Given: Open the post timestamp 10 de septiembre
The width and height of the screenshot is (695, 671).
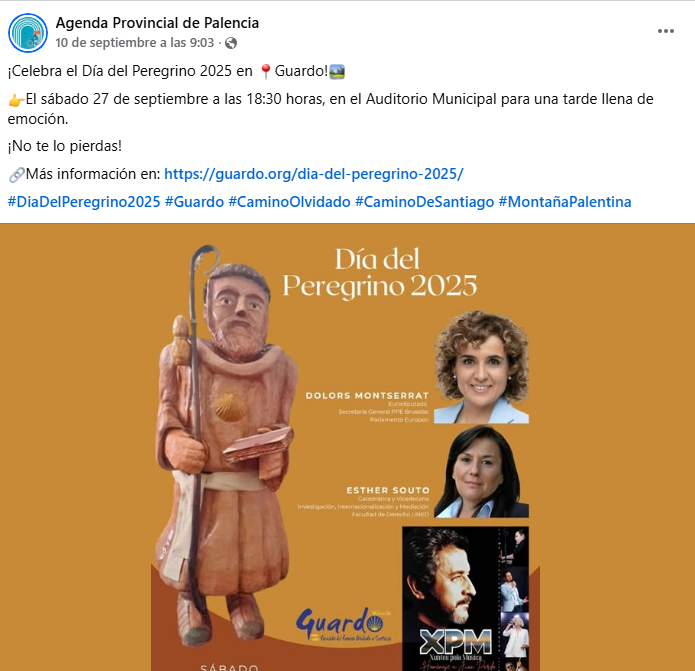Looking at the screenshot, I should (x=135, y=43).
